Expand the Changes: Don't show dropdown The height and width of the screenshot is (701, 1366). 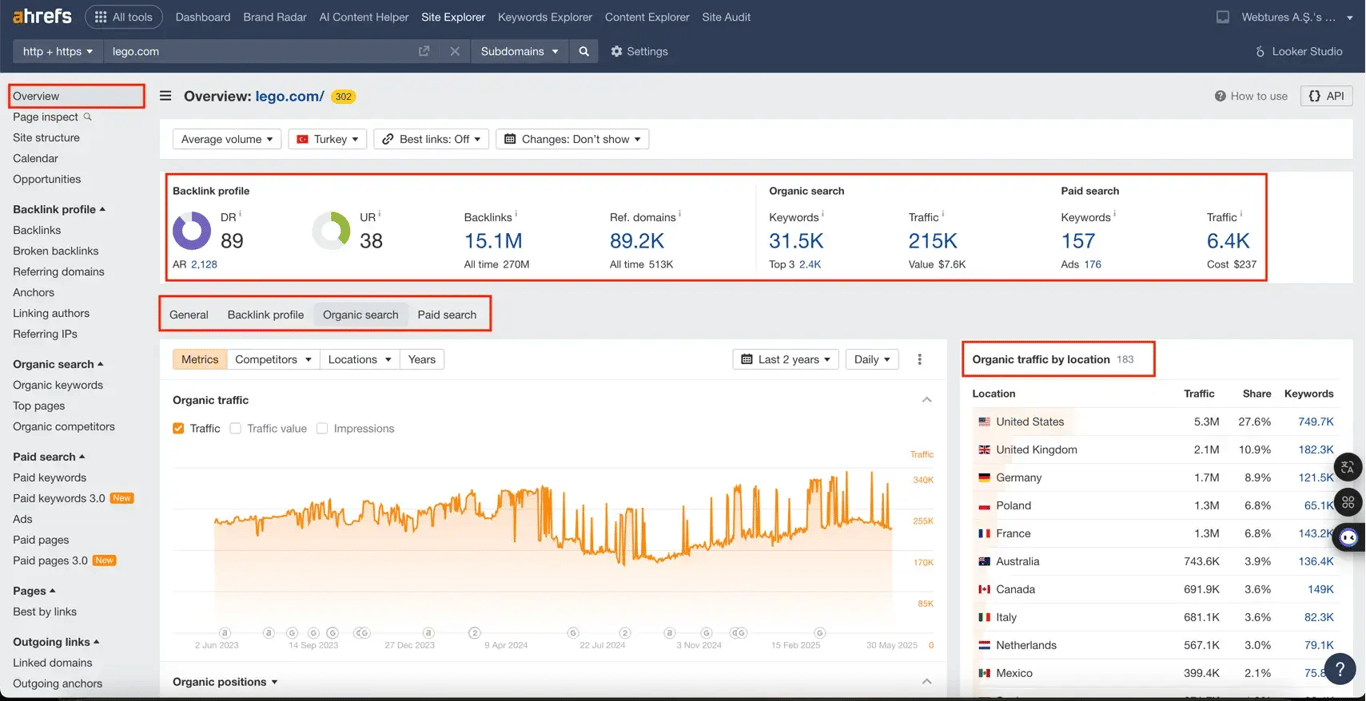pos(572,138)
